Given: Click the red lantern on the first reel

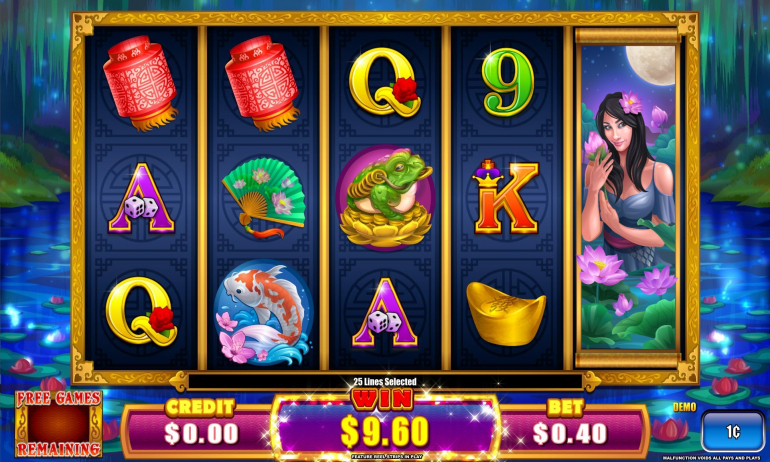Looking at the screenshot, I should tap(140, 82).
